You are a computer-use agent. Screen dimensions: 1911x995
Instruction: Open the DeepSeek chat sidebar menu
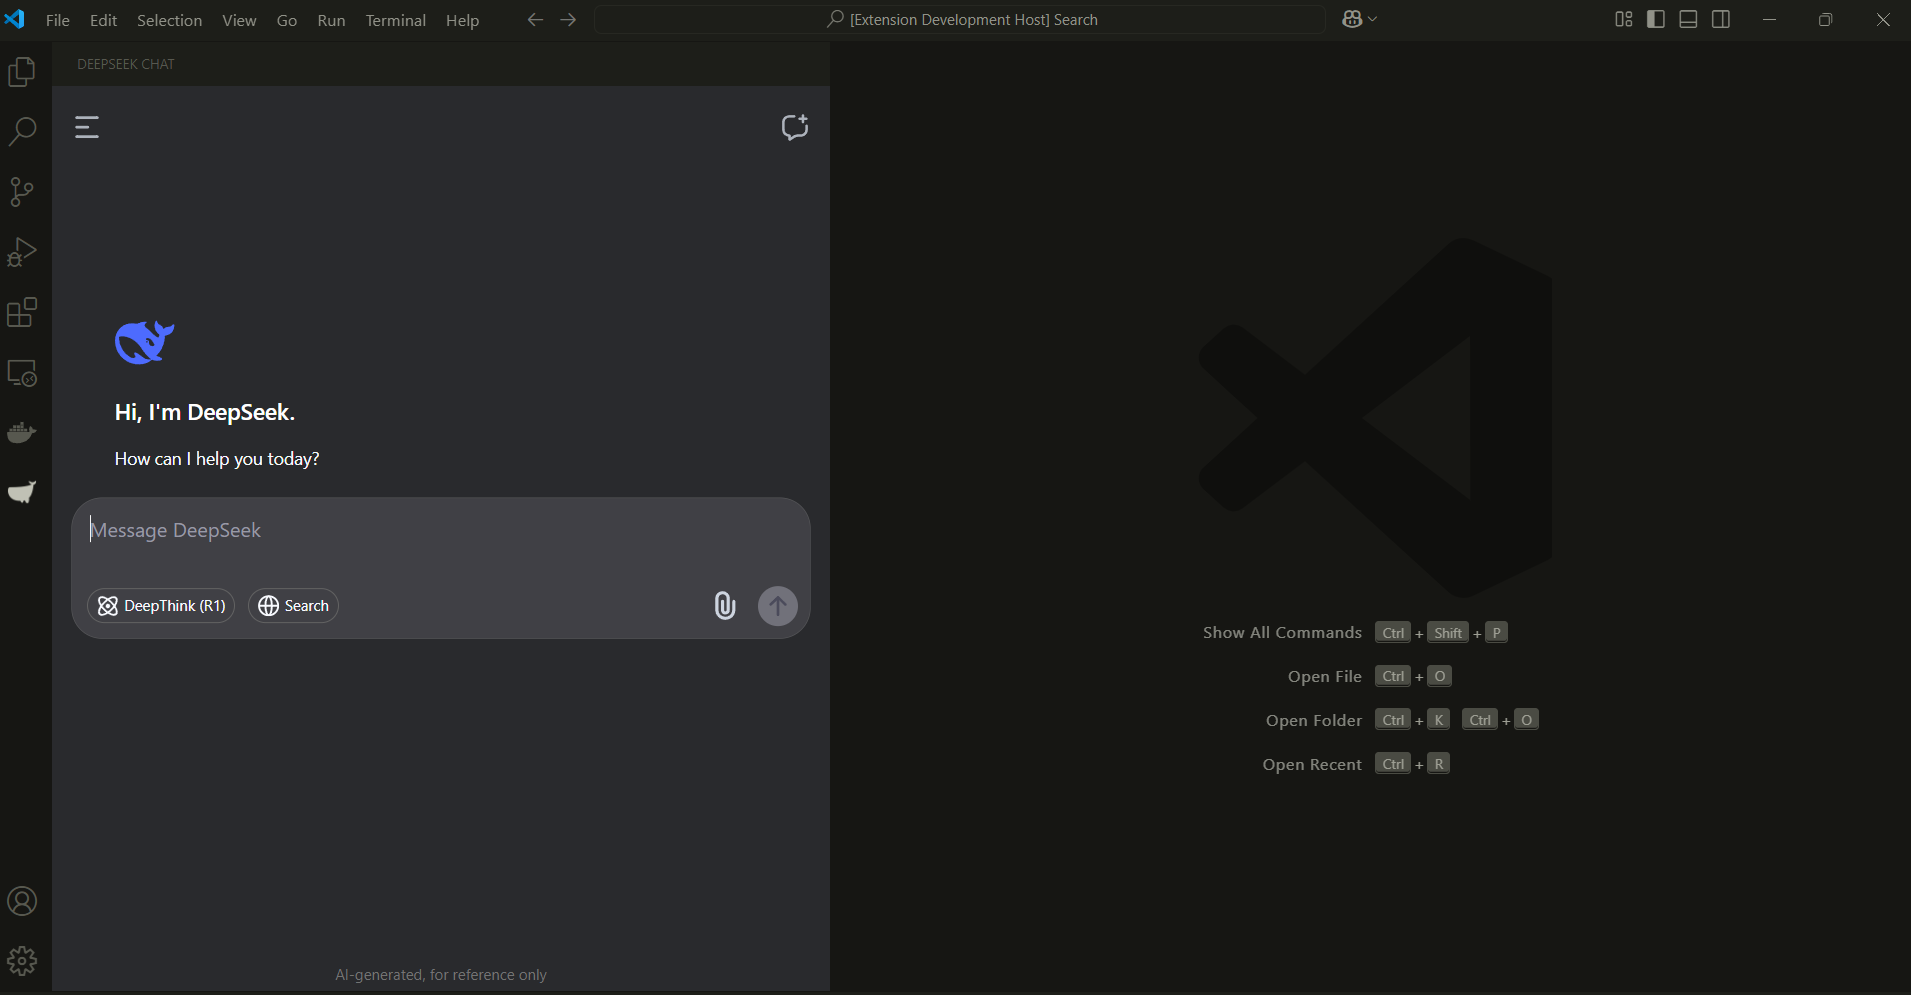tap(87, 127)
